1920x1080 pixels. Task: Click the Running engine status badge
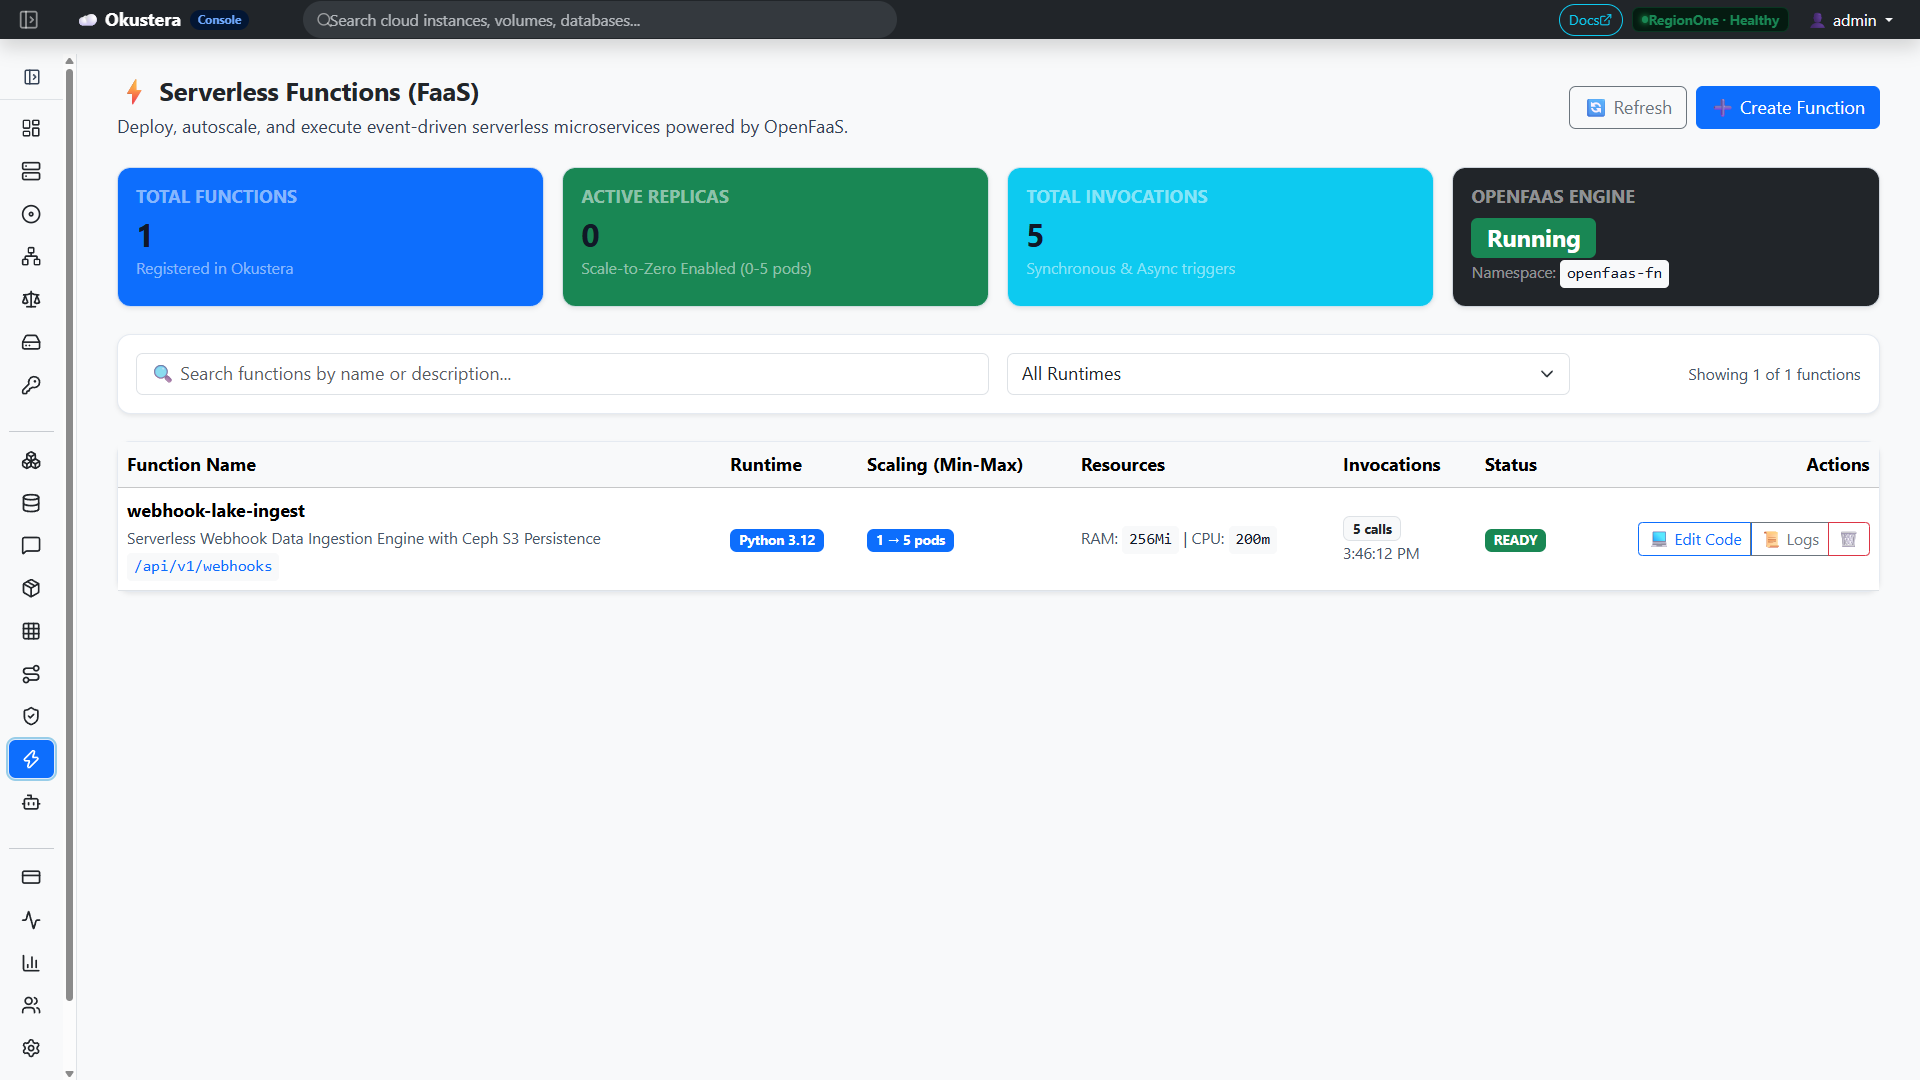[x=1533, y=239]
